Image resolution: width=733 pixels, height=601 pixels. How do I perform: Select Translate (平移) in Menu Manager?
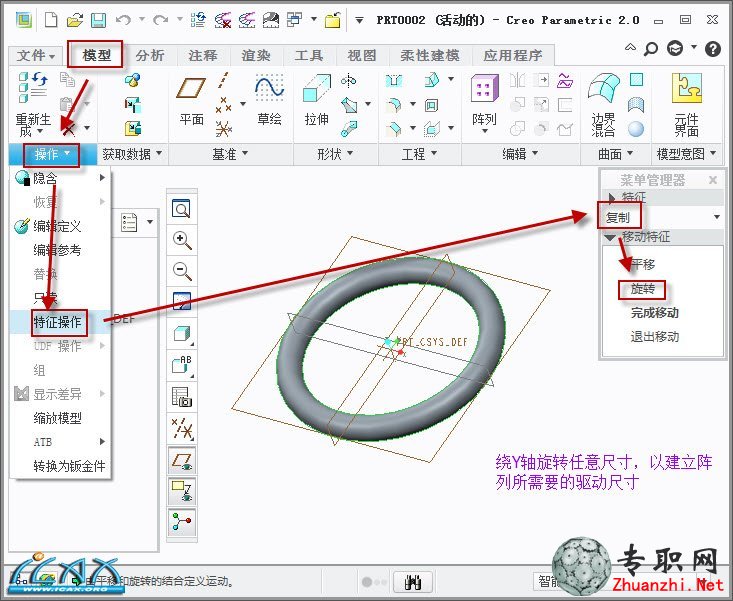tap(643, 265)
